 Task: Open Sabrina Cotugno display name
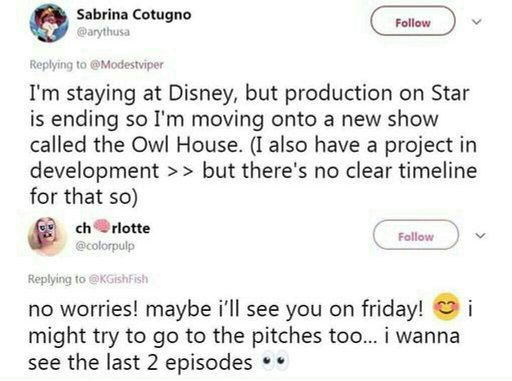(134, 15)
